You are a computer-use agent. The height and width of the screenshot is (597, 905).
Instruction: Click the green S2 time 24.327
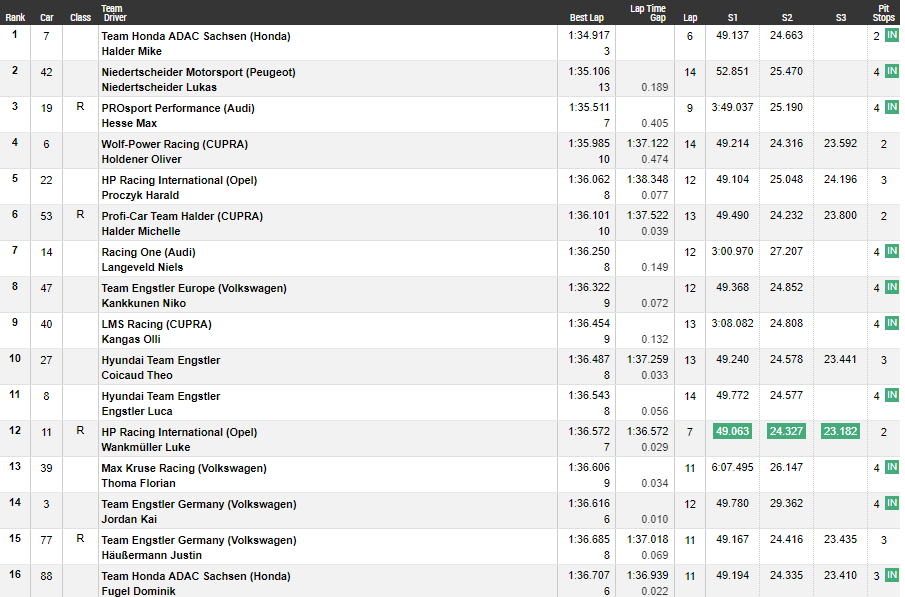786,431
